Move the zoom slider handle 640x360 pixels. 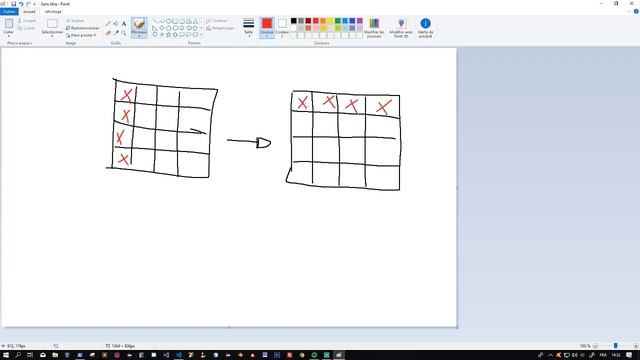pos(616,346)
